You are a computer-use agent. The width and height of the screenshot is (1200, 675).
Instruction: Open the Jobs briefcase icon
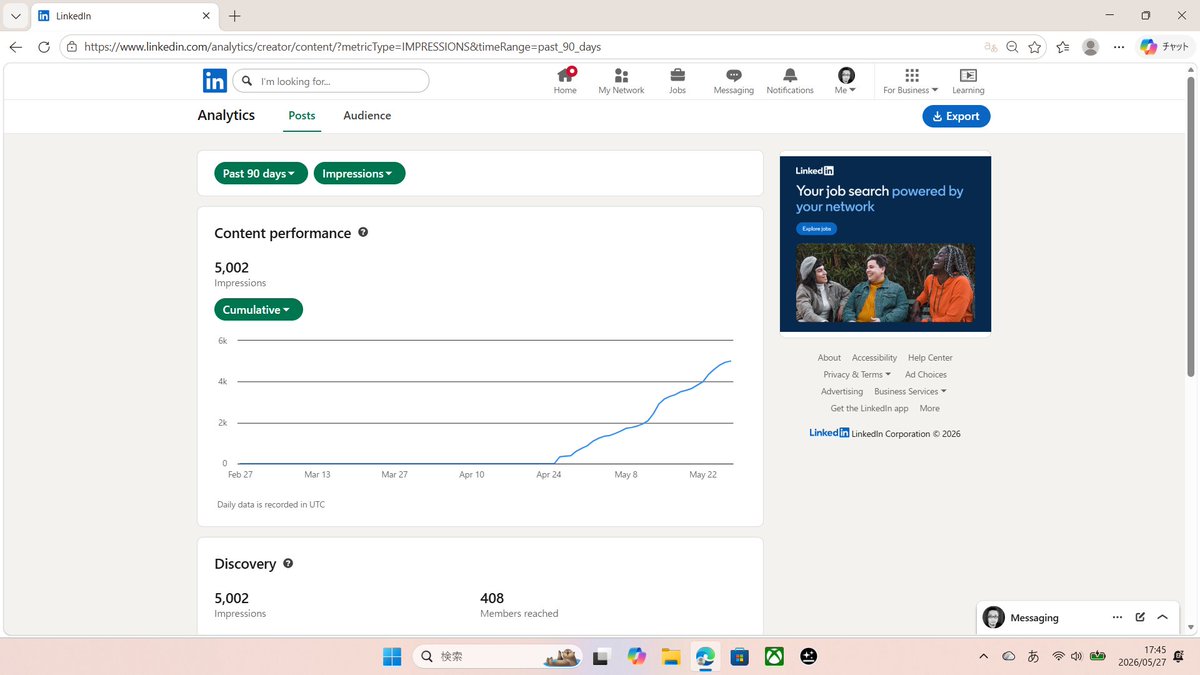[x=677, y=75]
